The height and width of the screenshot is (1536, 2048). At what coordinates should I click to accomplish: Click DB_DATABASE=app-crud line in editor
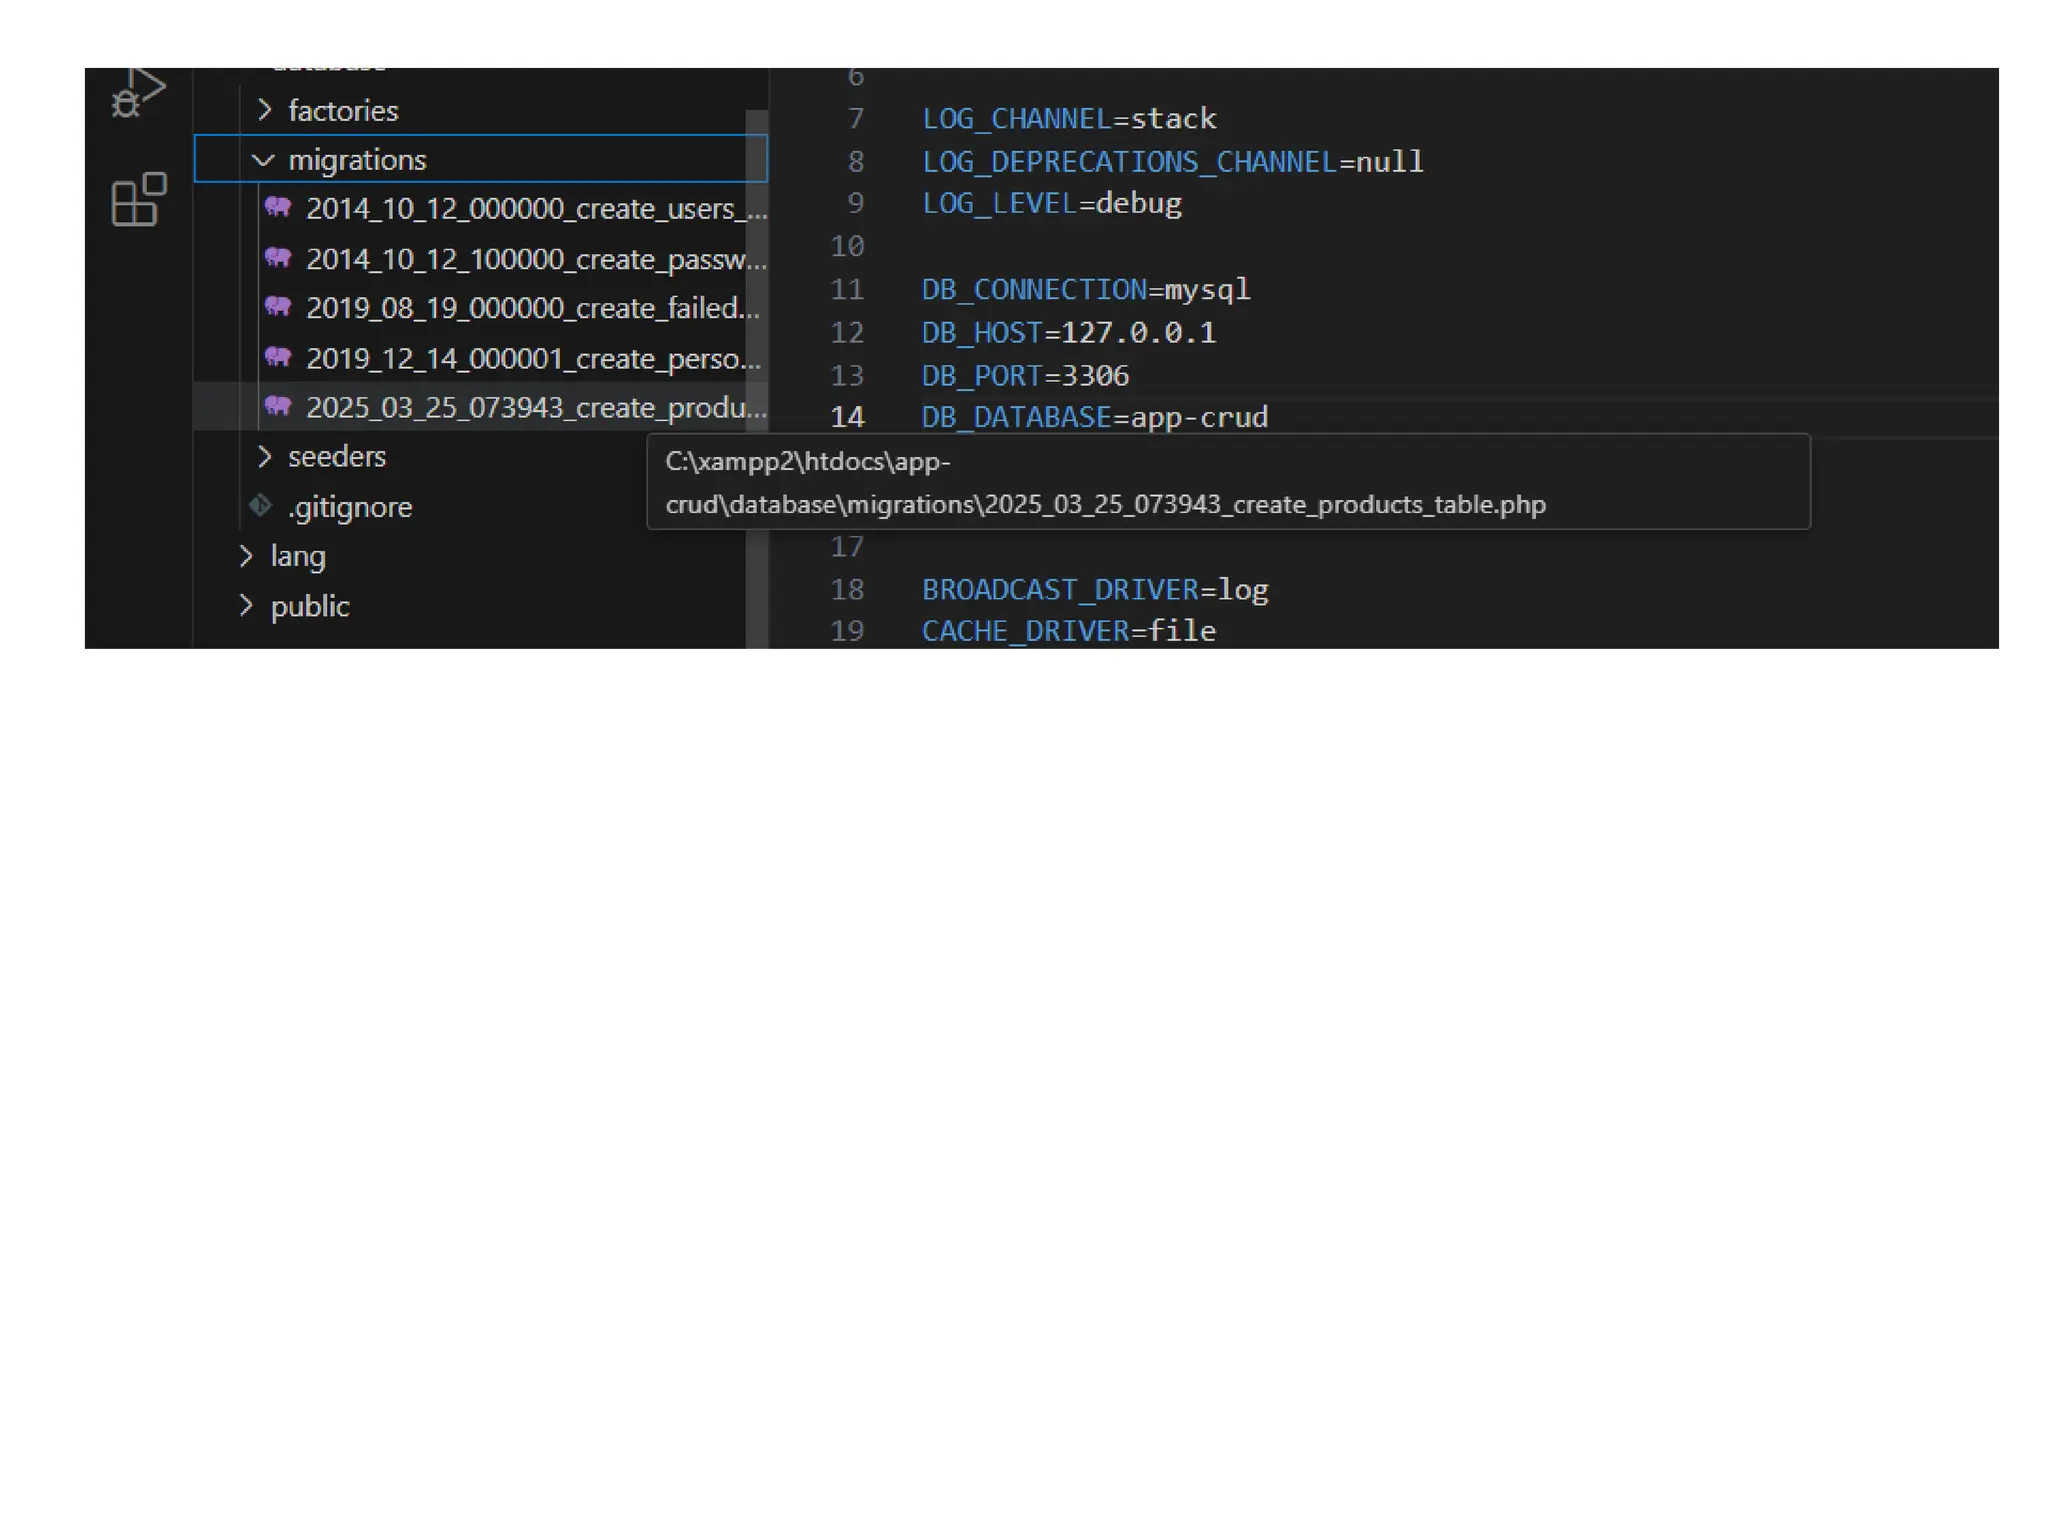(x=1094, y=417)
